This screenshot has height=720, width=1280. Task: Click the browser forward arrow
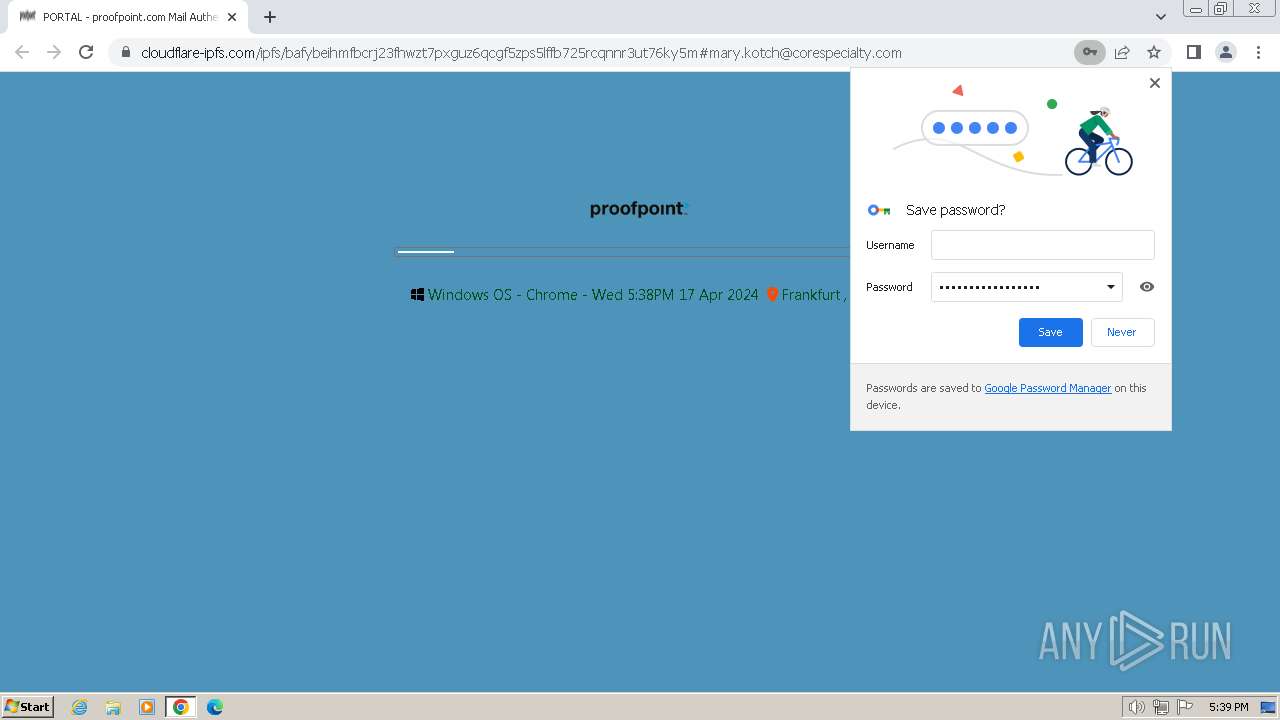[54, 52]
